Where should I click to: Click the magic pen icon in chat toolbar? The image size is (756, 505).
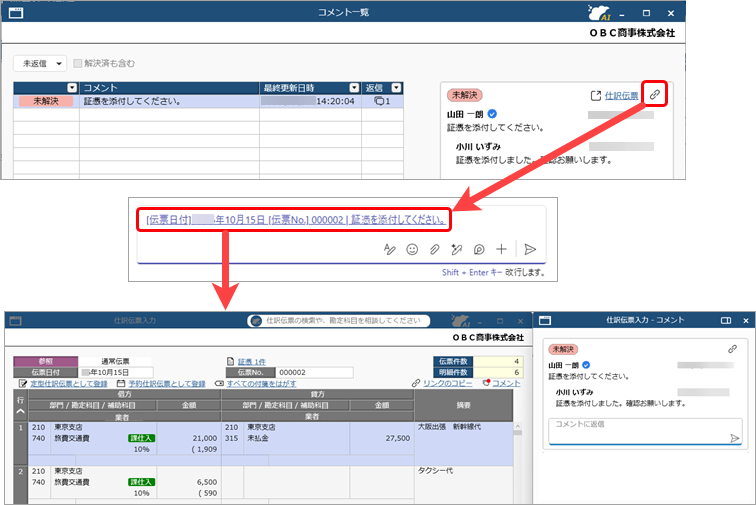click(x=456, y=249)
